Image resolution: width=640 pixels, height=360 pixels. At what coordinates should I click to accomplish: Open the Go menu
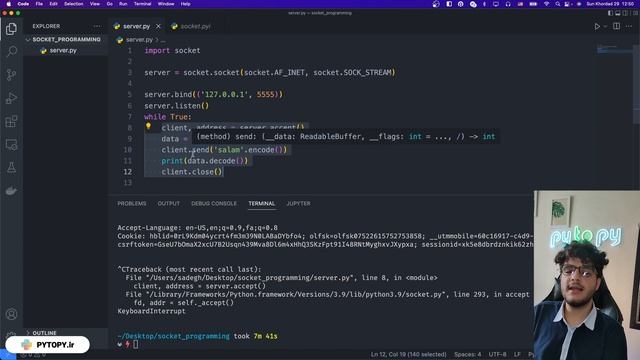pos(109,4)
